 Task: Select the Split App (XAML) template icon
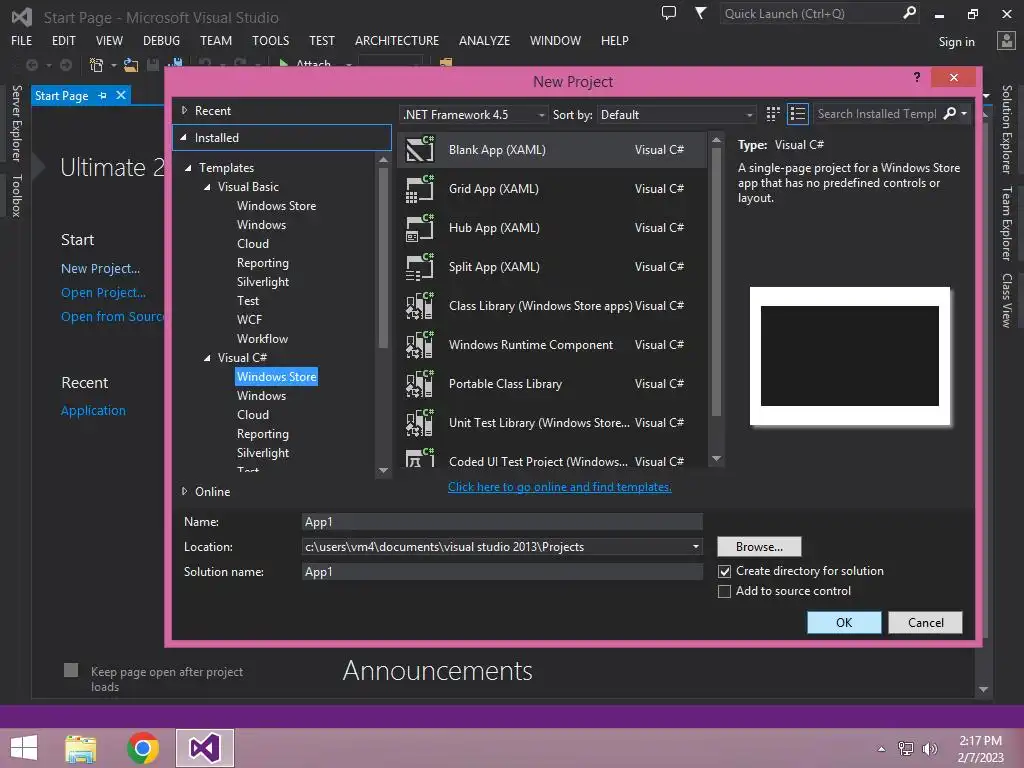click(419, 267)
